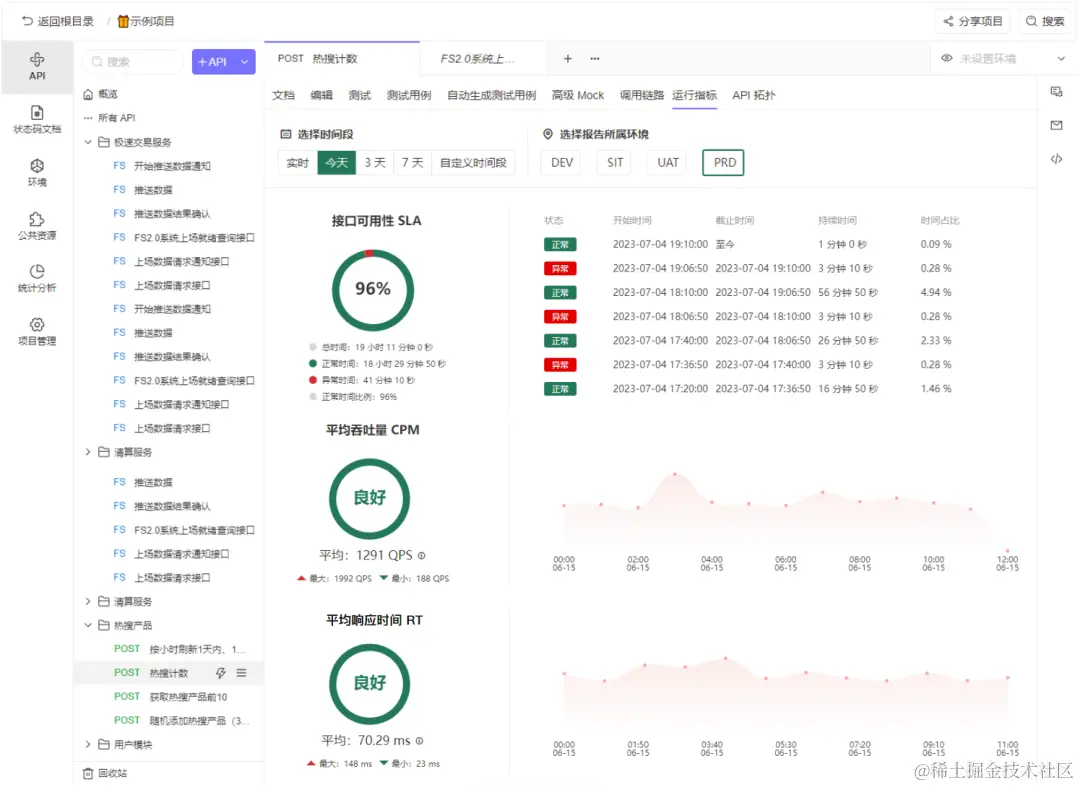Open 项目管理 settings icon
Screen dimensions: 1080x787
pos(37,331)
